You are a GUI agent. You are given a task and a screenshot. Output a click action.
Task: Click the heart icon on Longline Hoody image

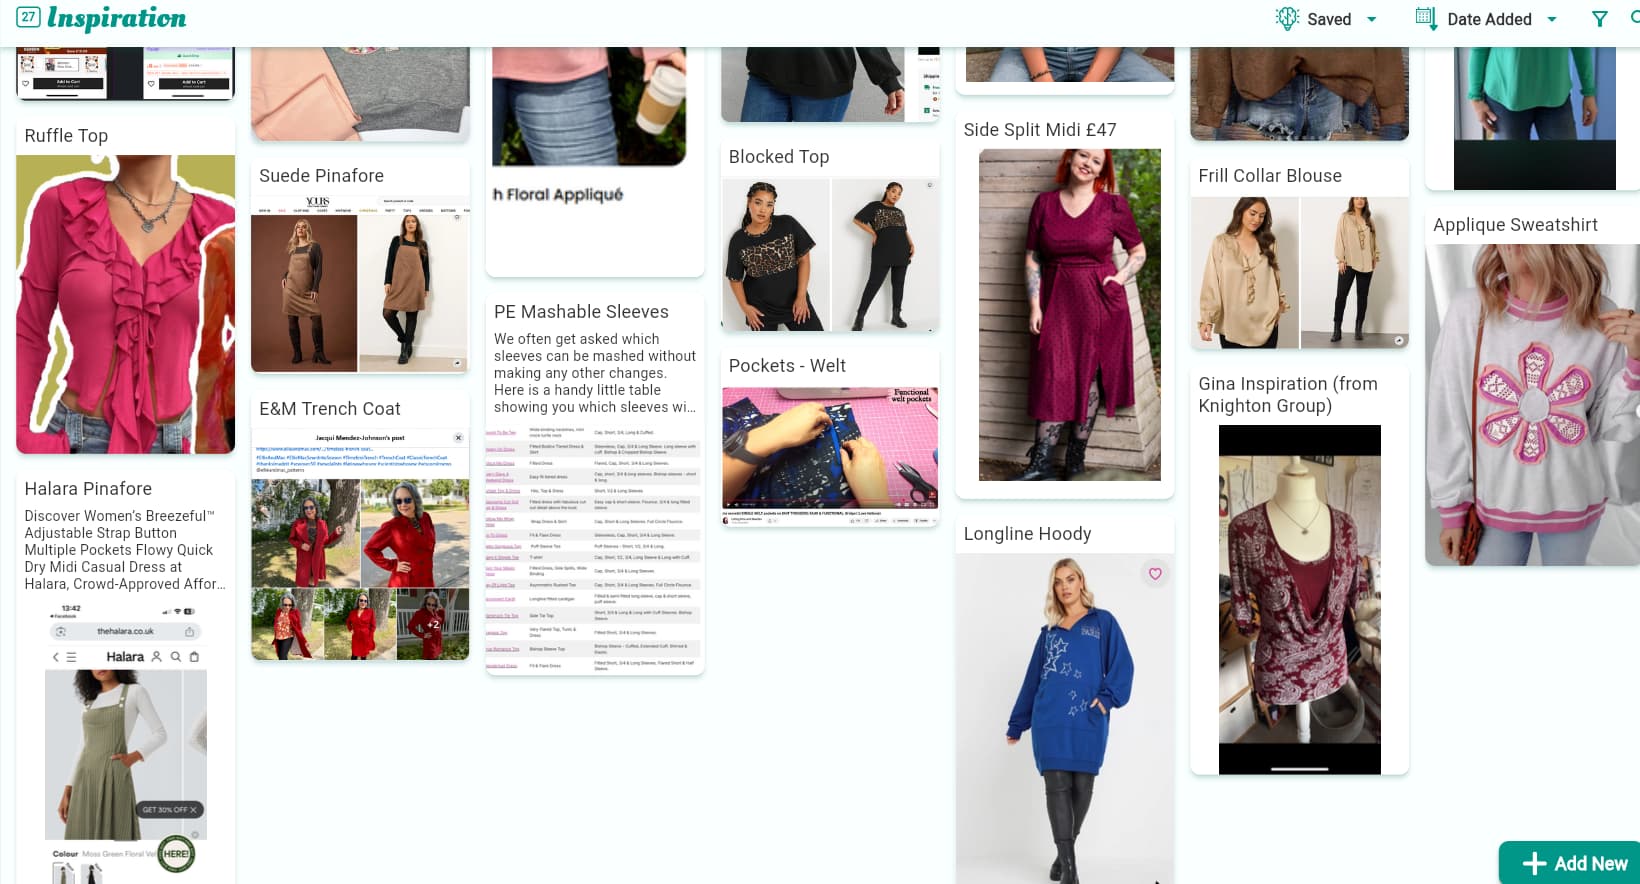1155,574
